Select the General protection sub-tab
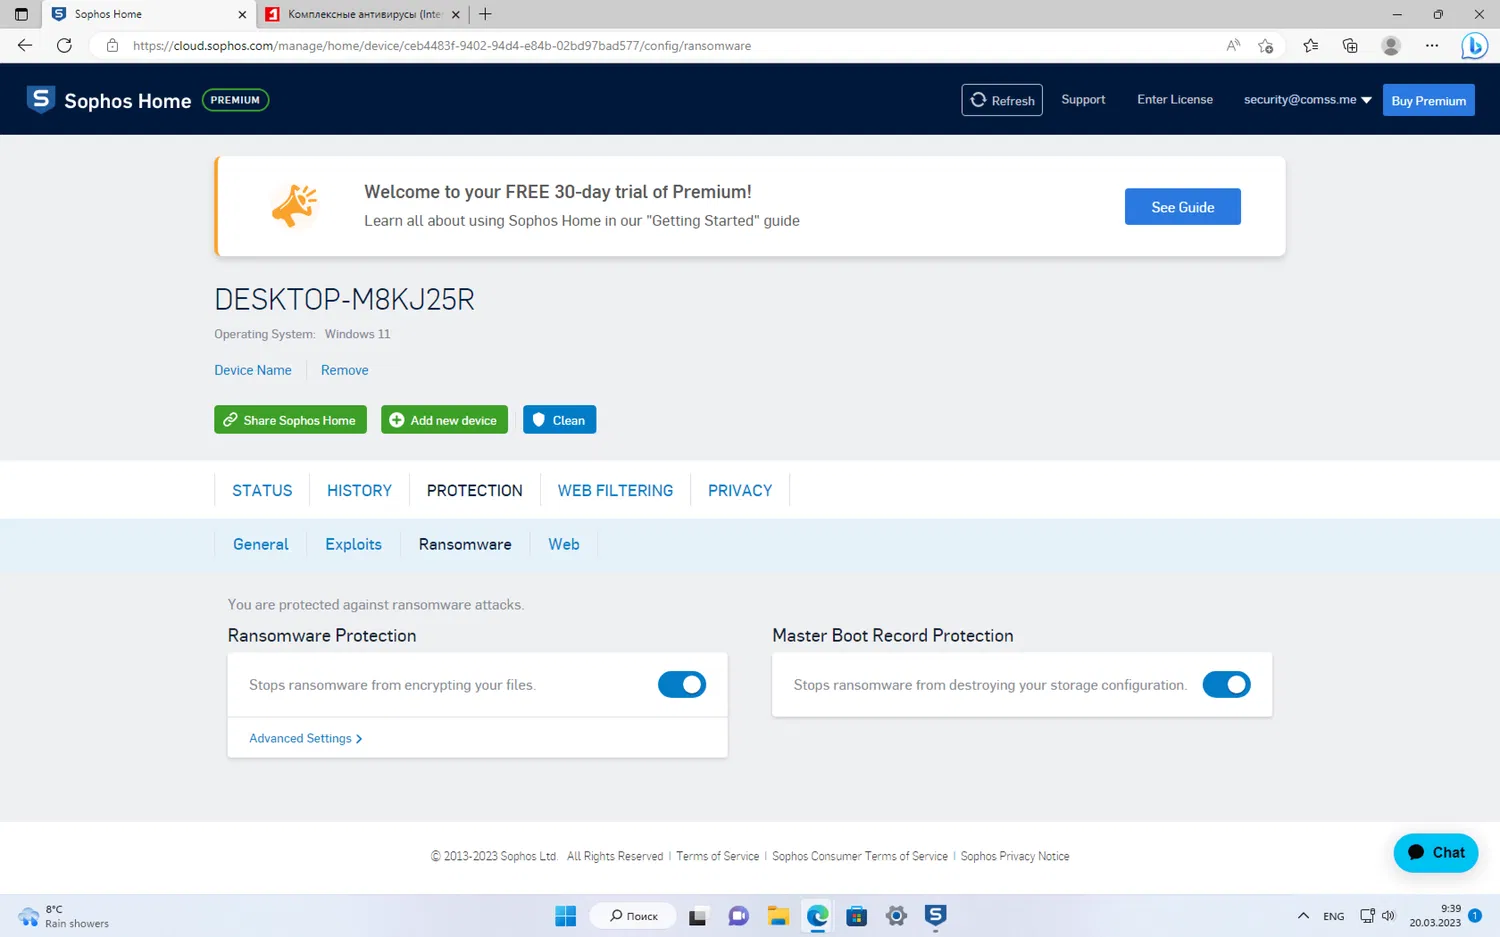 click(x=261, y=545)
